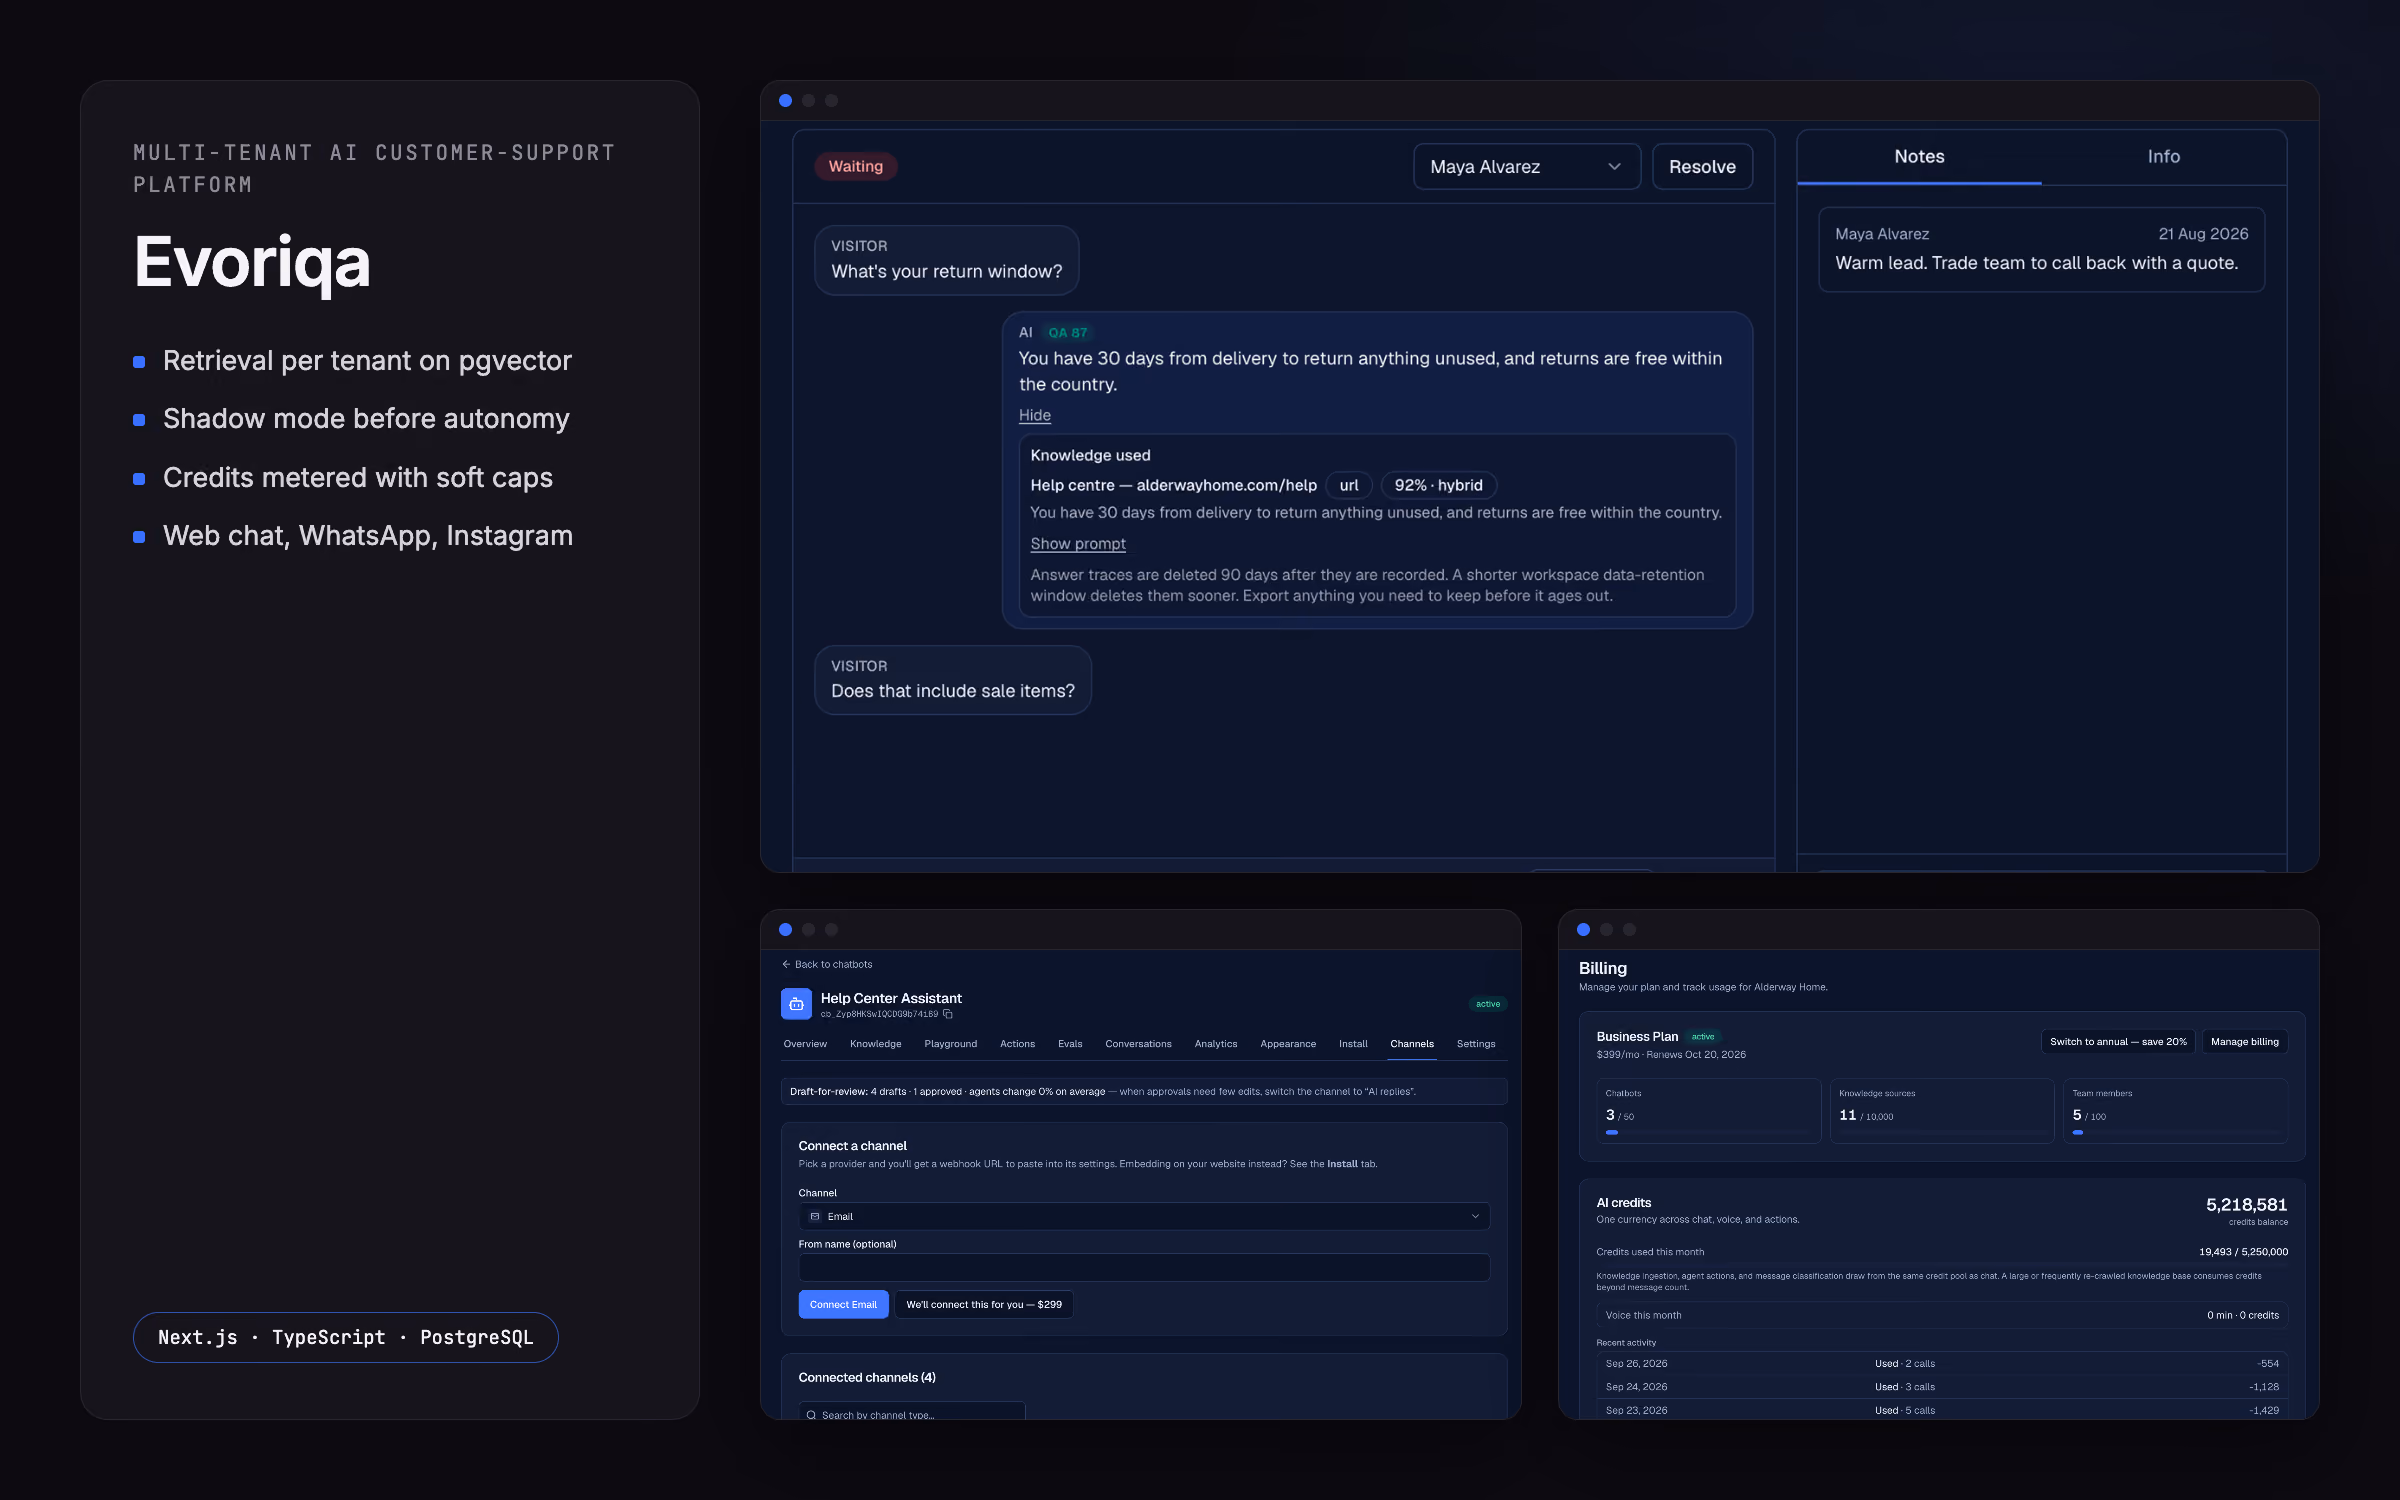
Task: Open the Conversations tab
Action: [1138, 1044]
